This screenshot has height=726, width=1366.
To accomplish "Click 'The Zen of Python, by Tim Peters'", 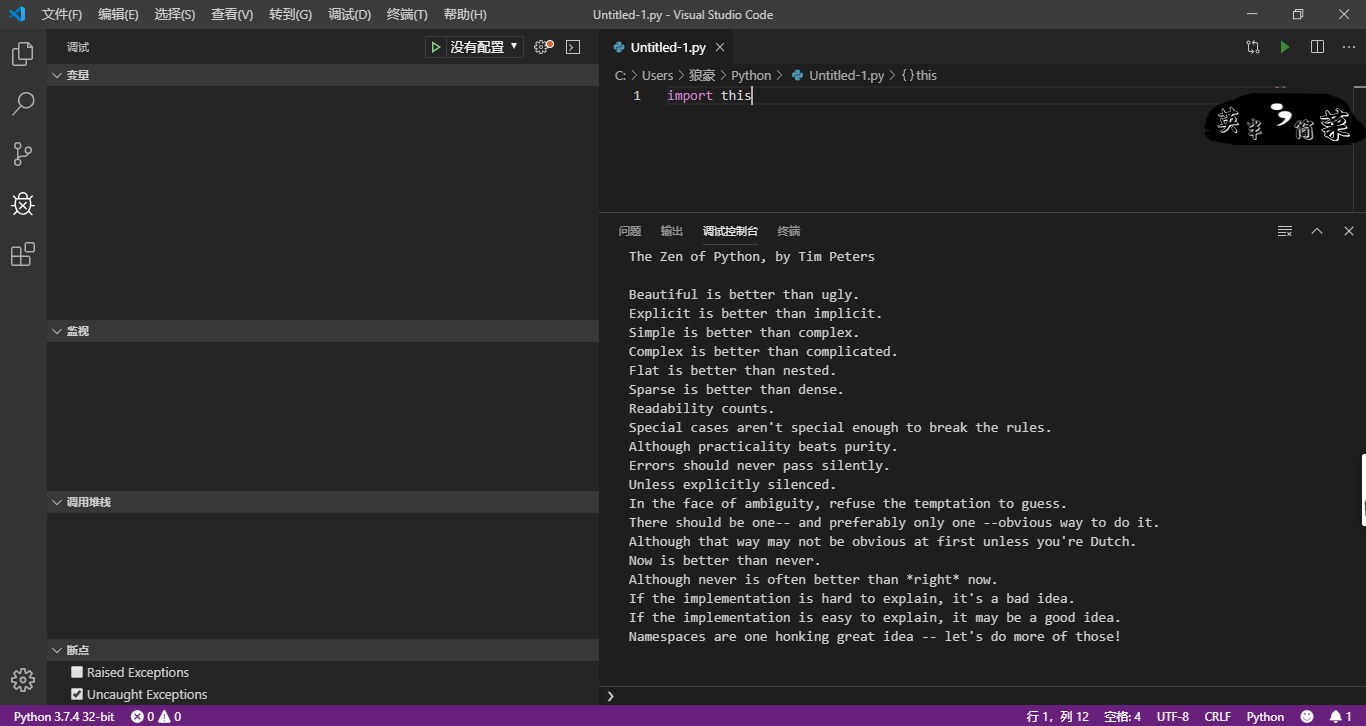I will coord(752,256).
